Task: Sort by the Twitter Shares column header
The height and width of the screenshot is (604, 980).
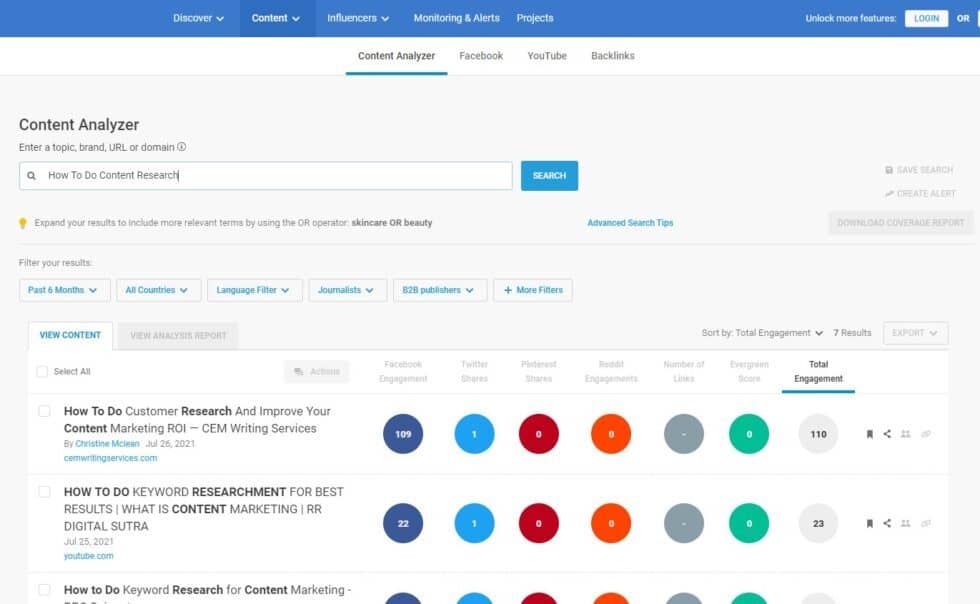Action: click(474, 371)
